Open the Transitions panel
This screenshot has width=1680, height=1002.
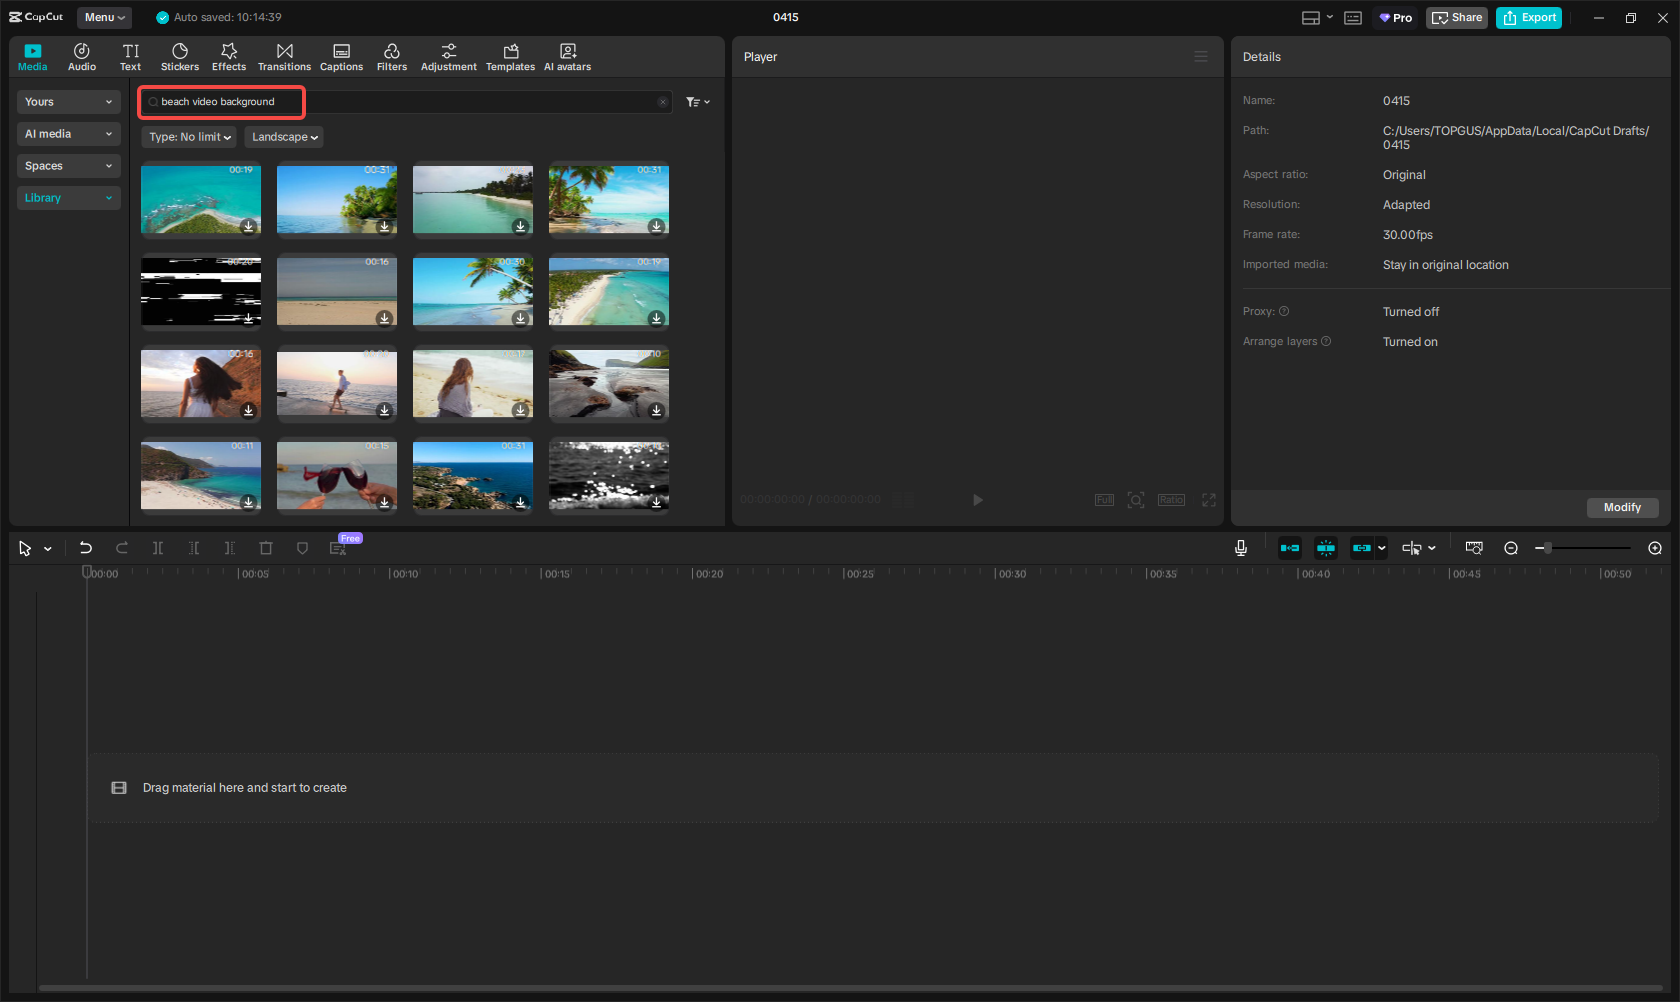(284, 57)
